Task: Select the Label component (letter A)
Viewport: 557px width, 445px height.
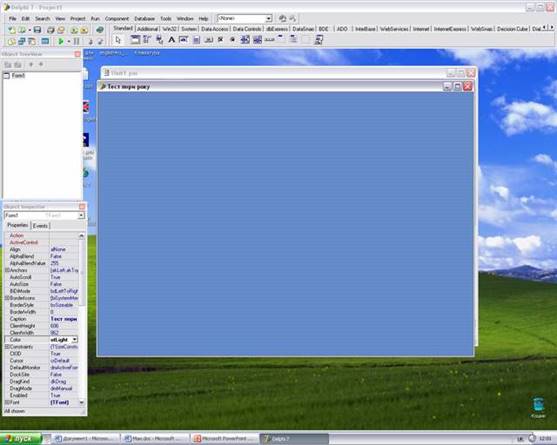Action: [172, 40]
